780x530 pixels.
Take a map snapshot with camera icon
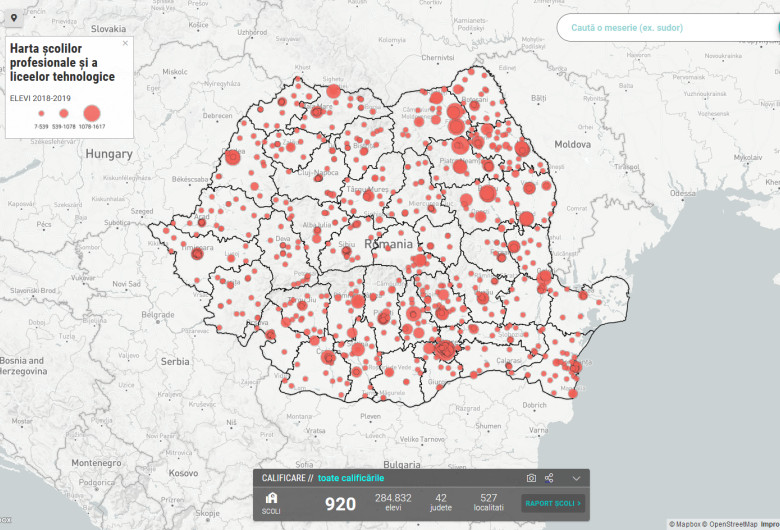tap(531, 478)
